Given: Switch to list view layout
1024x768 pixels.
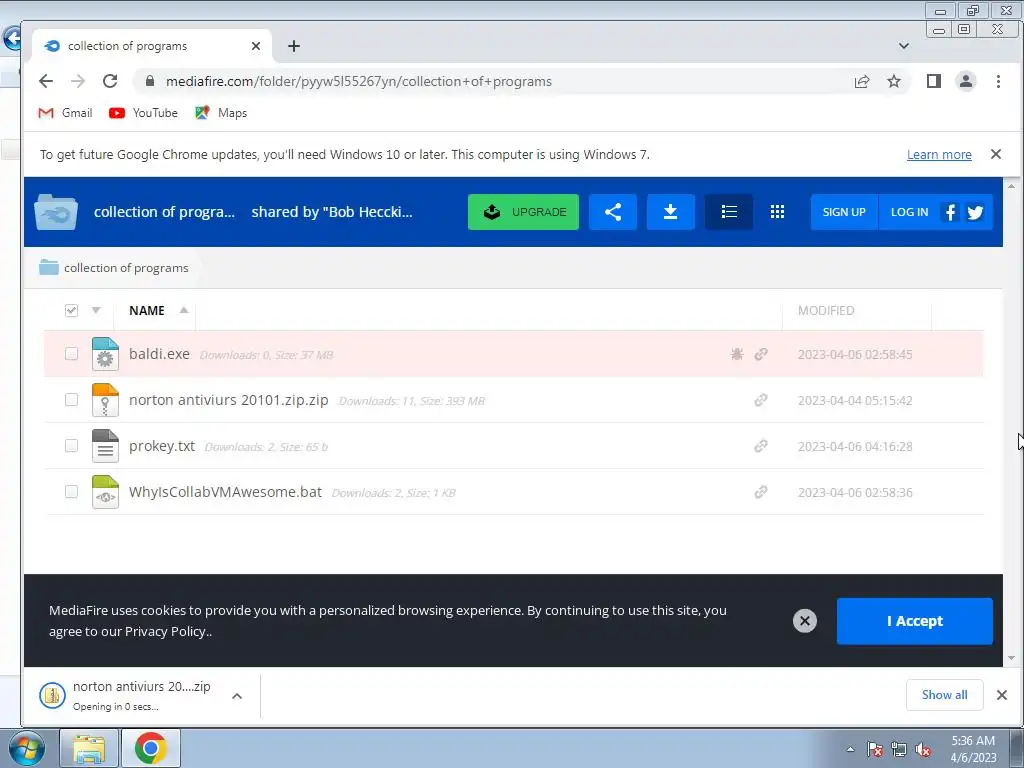Looking at the screenshot, I should pos(729,212).
